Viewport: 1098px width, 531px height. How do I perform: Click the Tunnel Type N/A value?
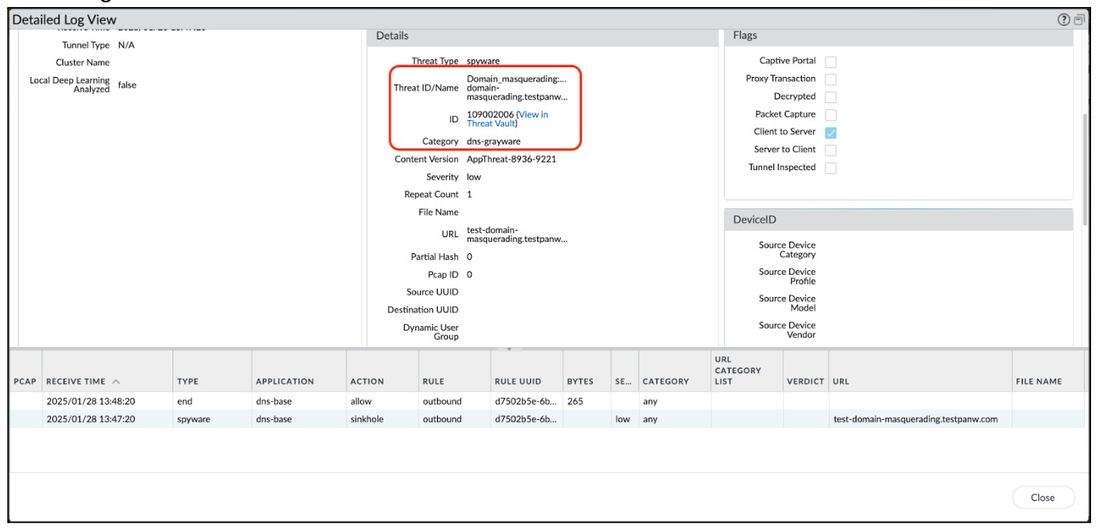(127, 45)
